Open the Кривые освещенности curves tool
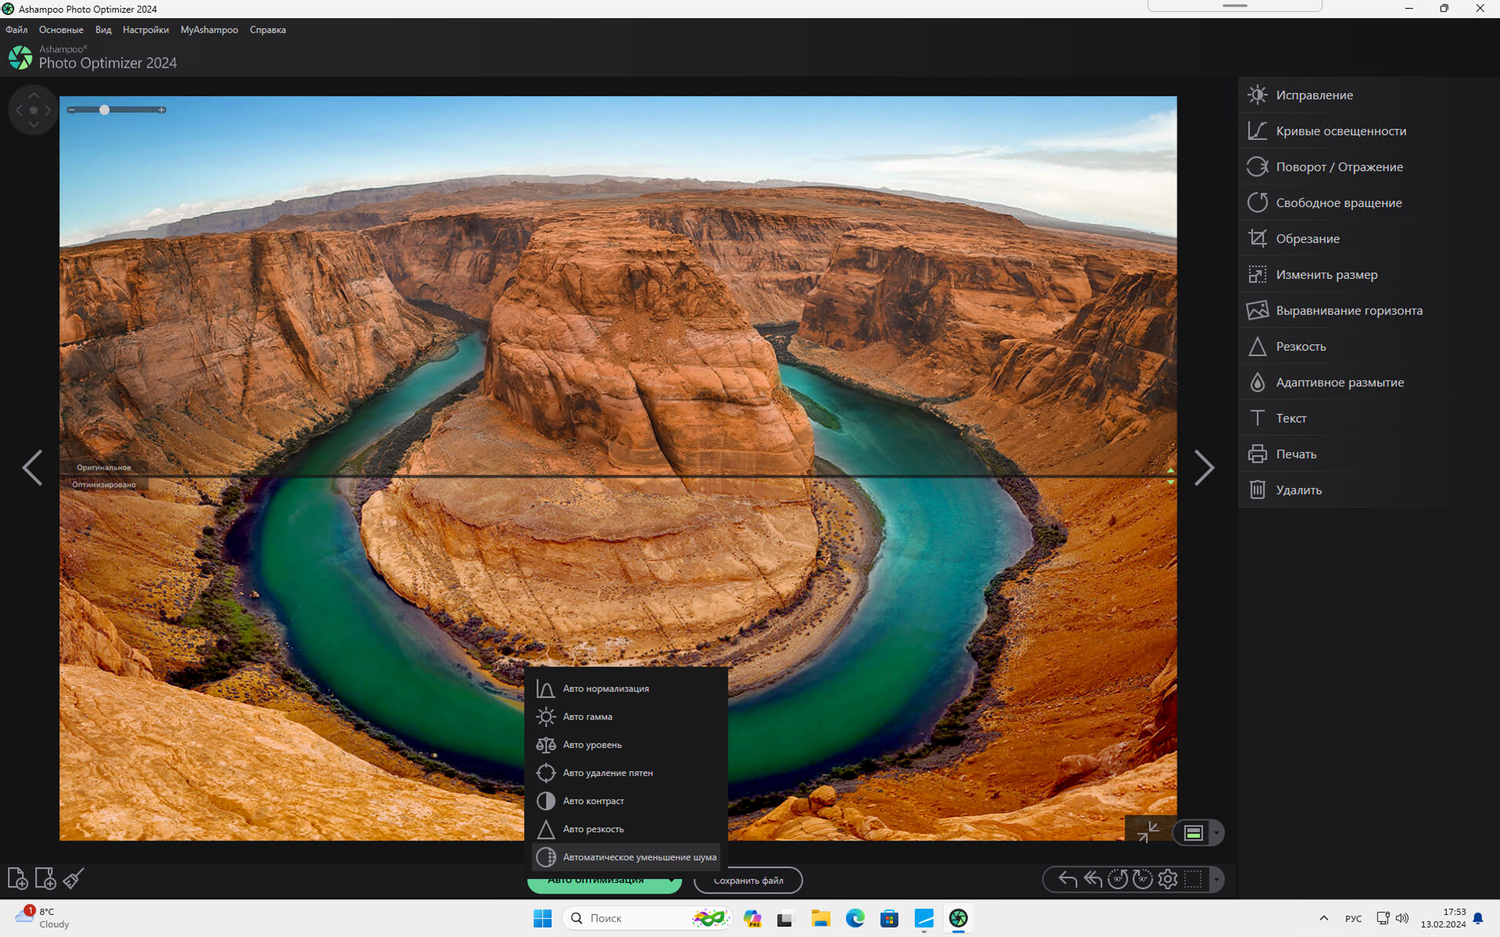1500x937 pixels. tap(1340, 131)
